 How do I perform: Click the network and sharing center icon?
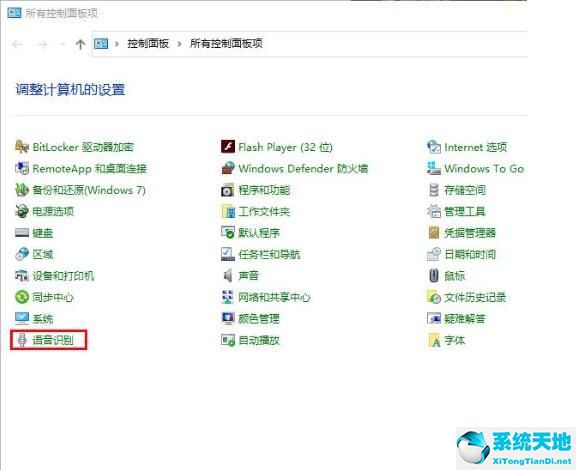[228, 297]
